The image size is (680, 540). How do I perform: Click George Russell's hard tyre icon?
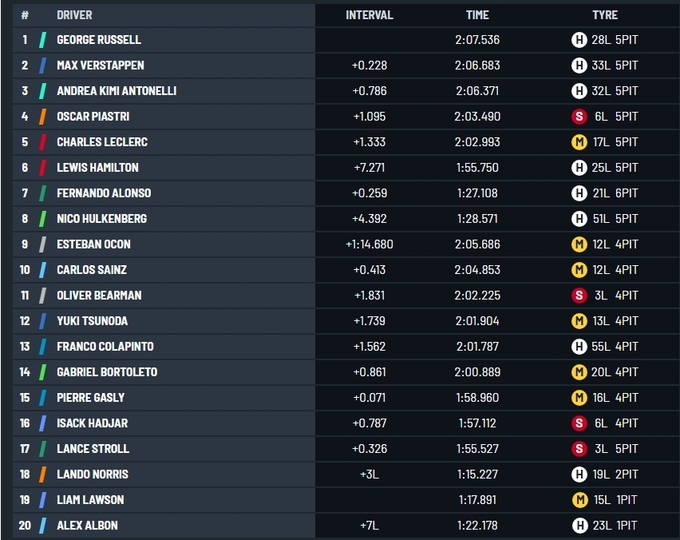(x=578, y=40)
